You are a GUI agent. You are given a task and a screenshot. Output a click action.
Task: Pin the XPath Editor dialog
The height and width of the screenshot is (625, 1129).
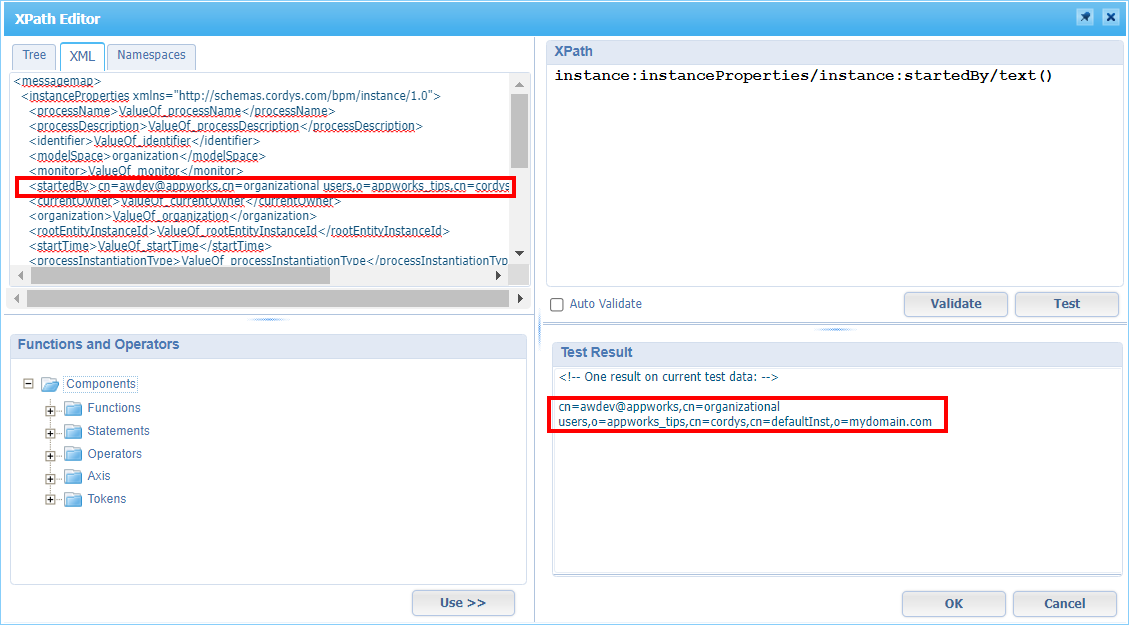pos(1085,17)
